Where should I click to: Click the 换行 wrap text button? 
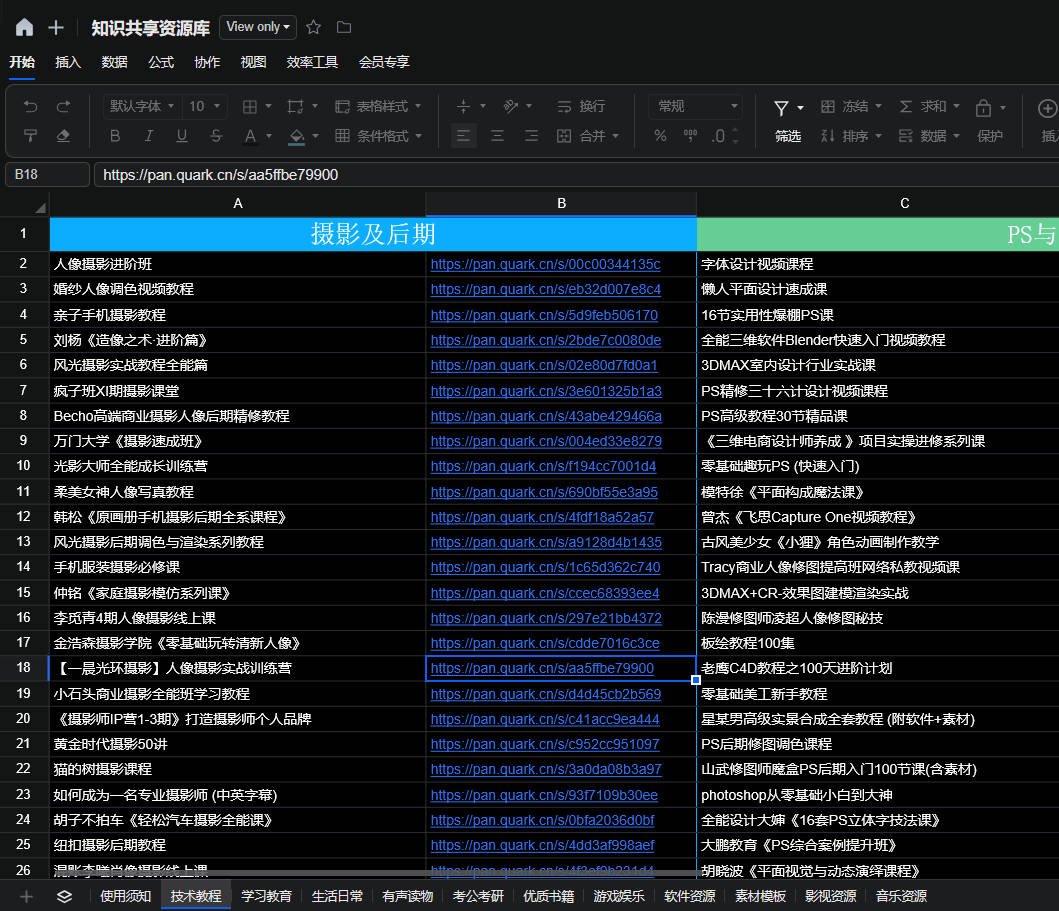tap(581, 107)
